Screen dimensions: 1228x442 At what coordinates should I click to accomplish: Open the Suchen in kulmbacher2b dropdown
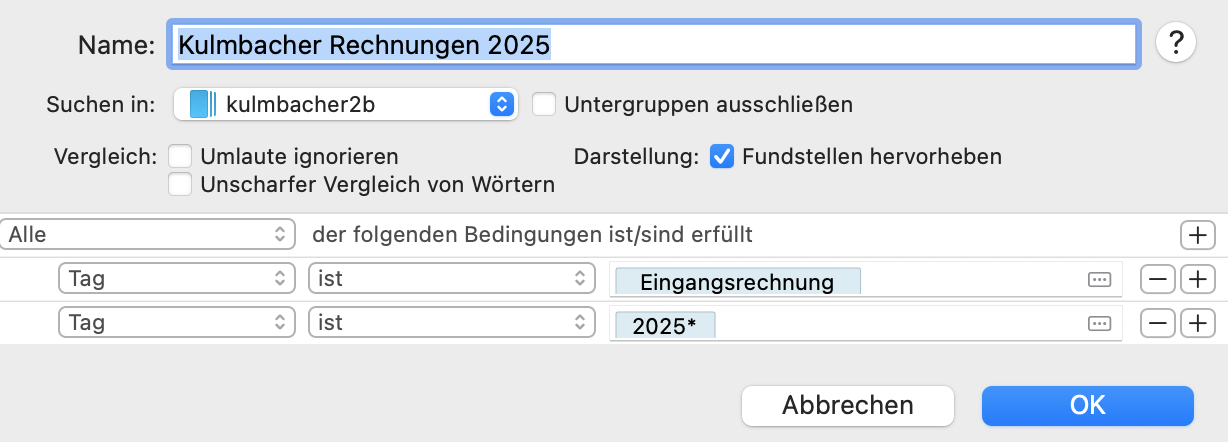click(x=345, y=104)
